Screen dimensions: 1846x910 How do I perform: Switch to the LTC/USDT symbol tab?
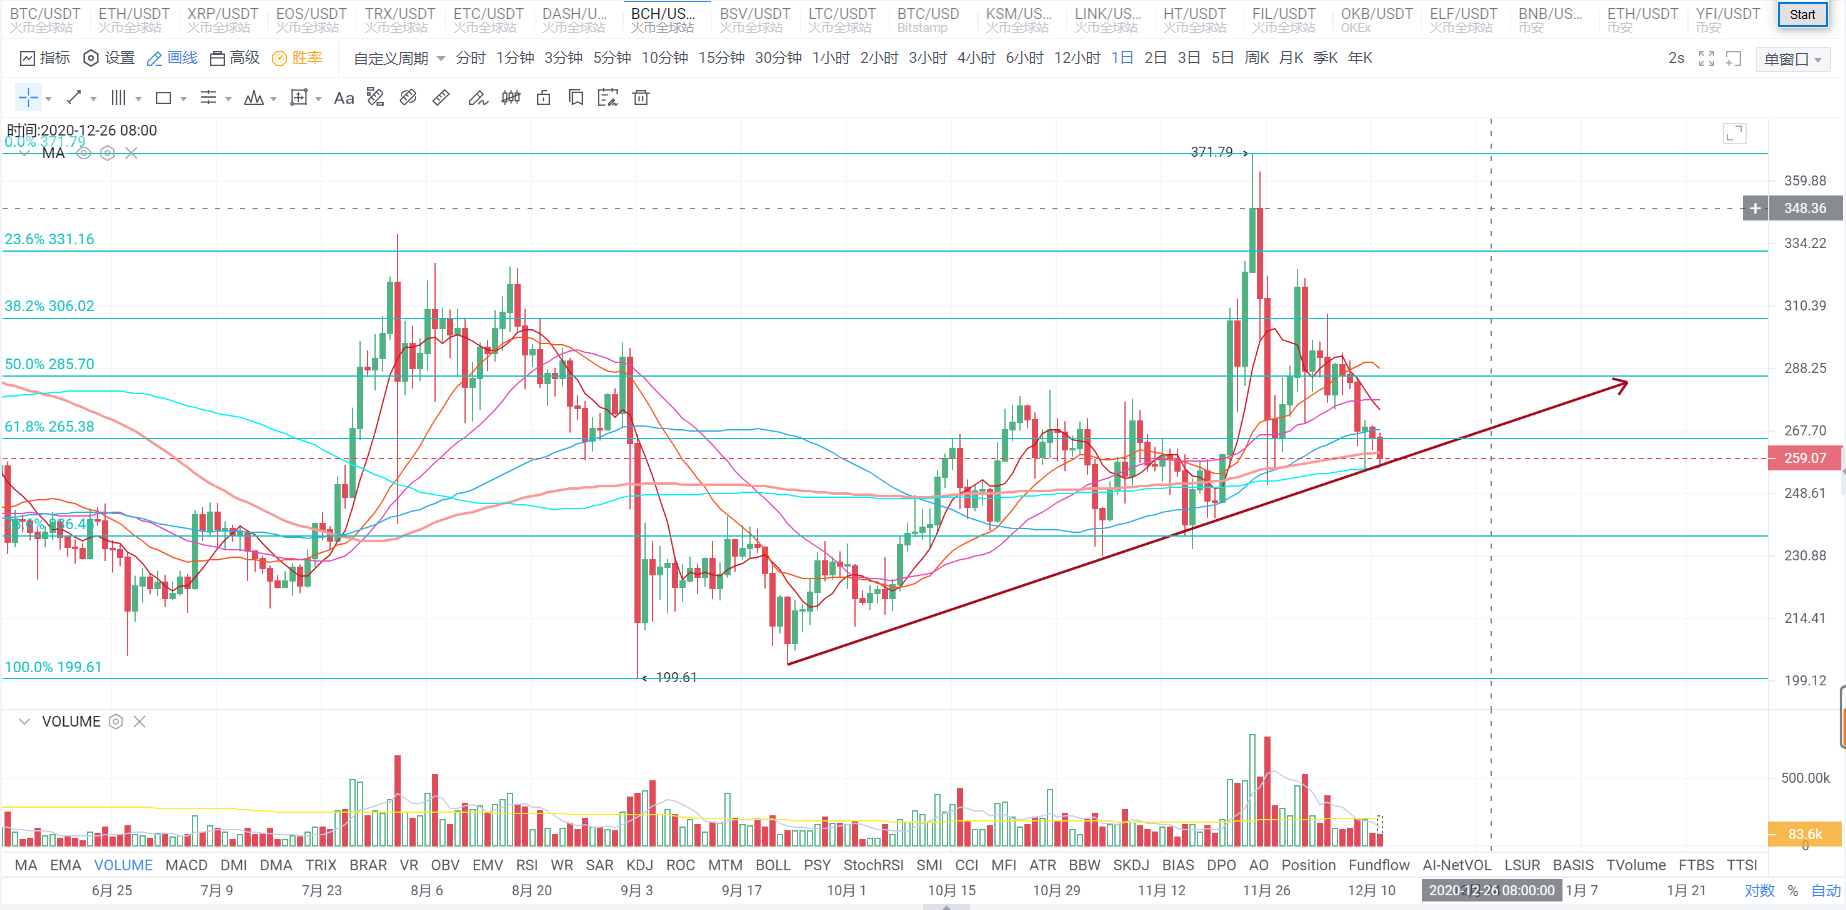click(x=842, y=19)
